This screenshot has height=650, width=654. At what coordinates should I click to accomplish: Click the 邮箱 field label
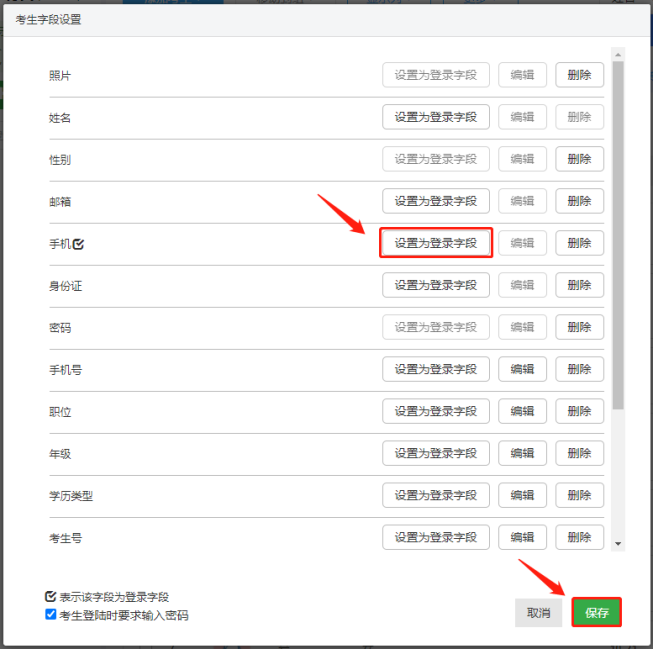pyautogui.click(x=60, y=202)
